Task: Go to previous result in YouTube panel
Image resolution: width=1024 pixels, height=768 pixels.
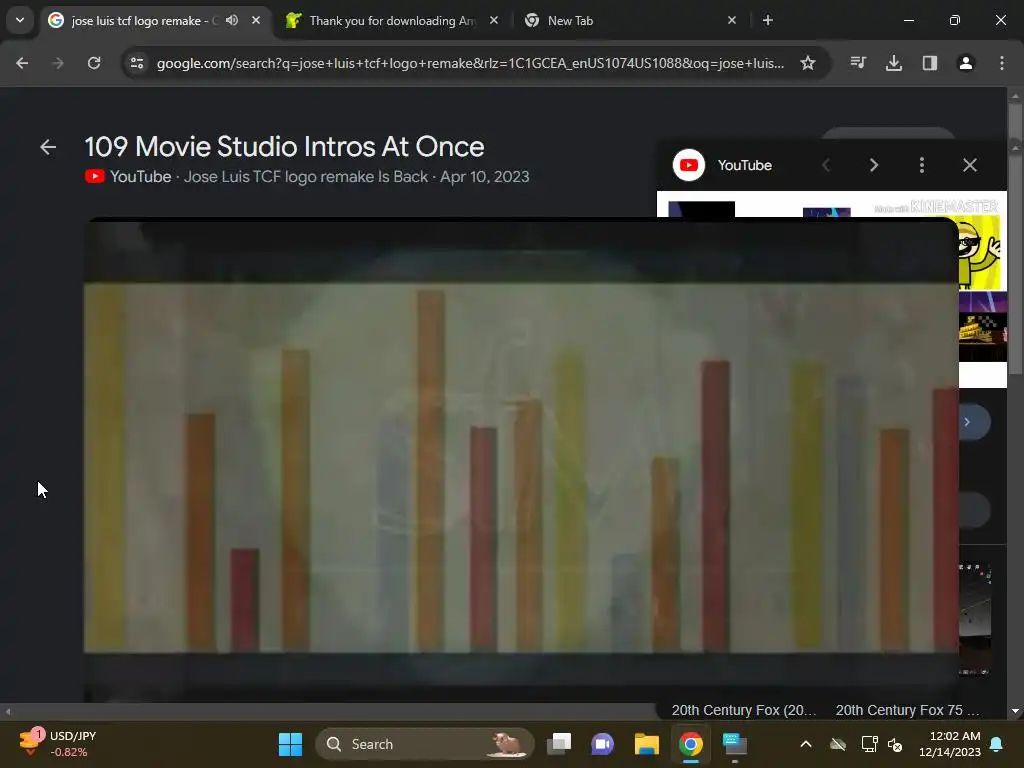Action: (826, 165)
